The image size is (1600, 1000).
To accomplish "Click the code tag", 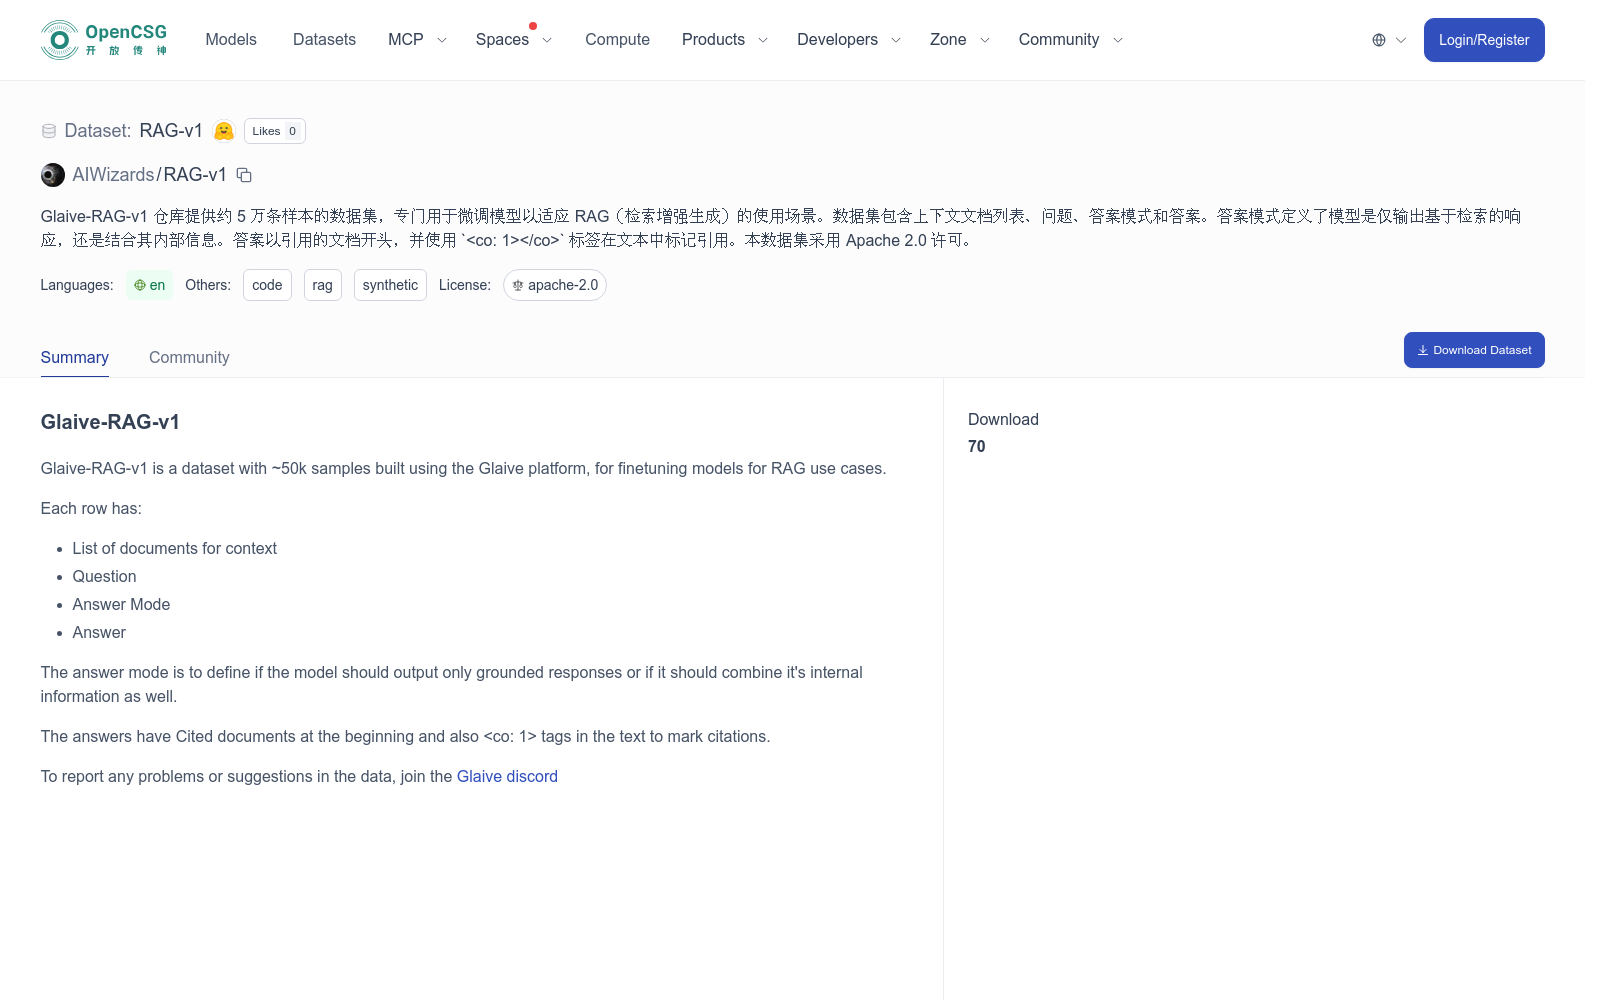I will coord(267,285).
